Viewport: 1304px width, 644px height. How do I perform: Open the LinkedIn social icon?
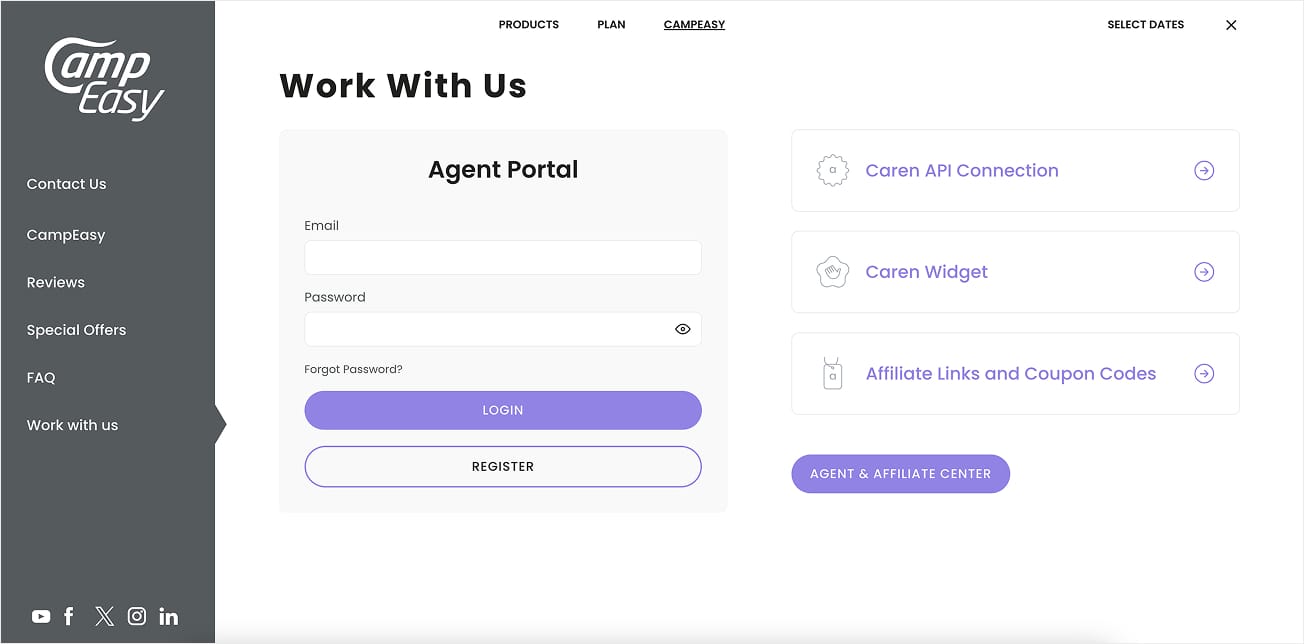(168, 616)
